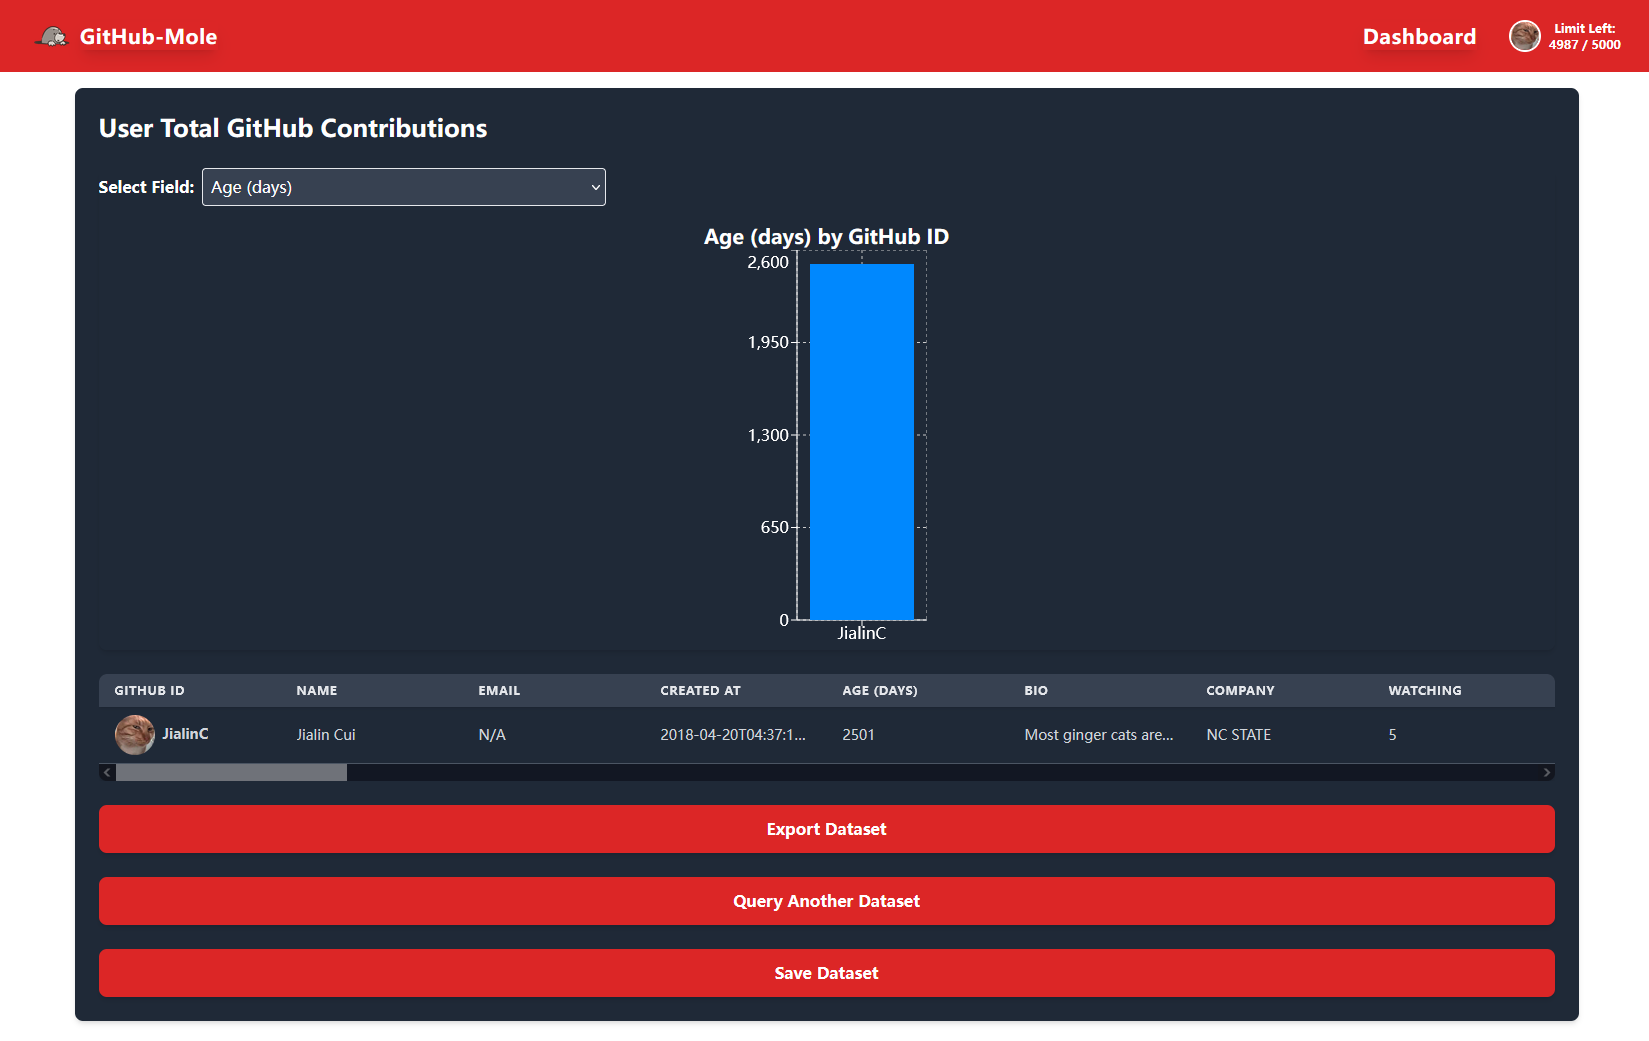Click the left scroll arrow of table
The image size is (1649, 1041).
coord(107,773)
